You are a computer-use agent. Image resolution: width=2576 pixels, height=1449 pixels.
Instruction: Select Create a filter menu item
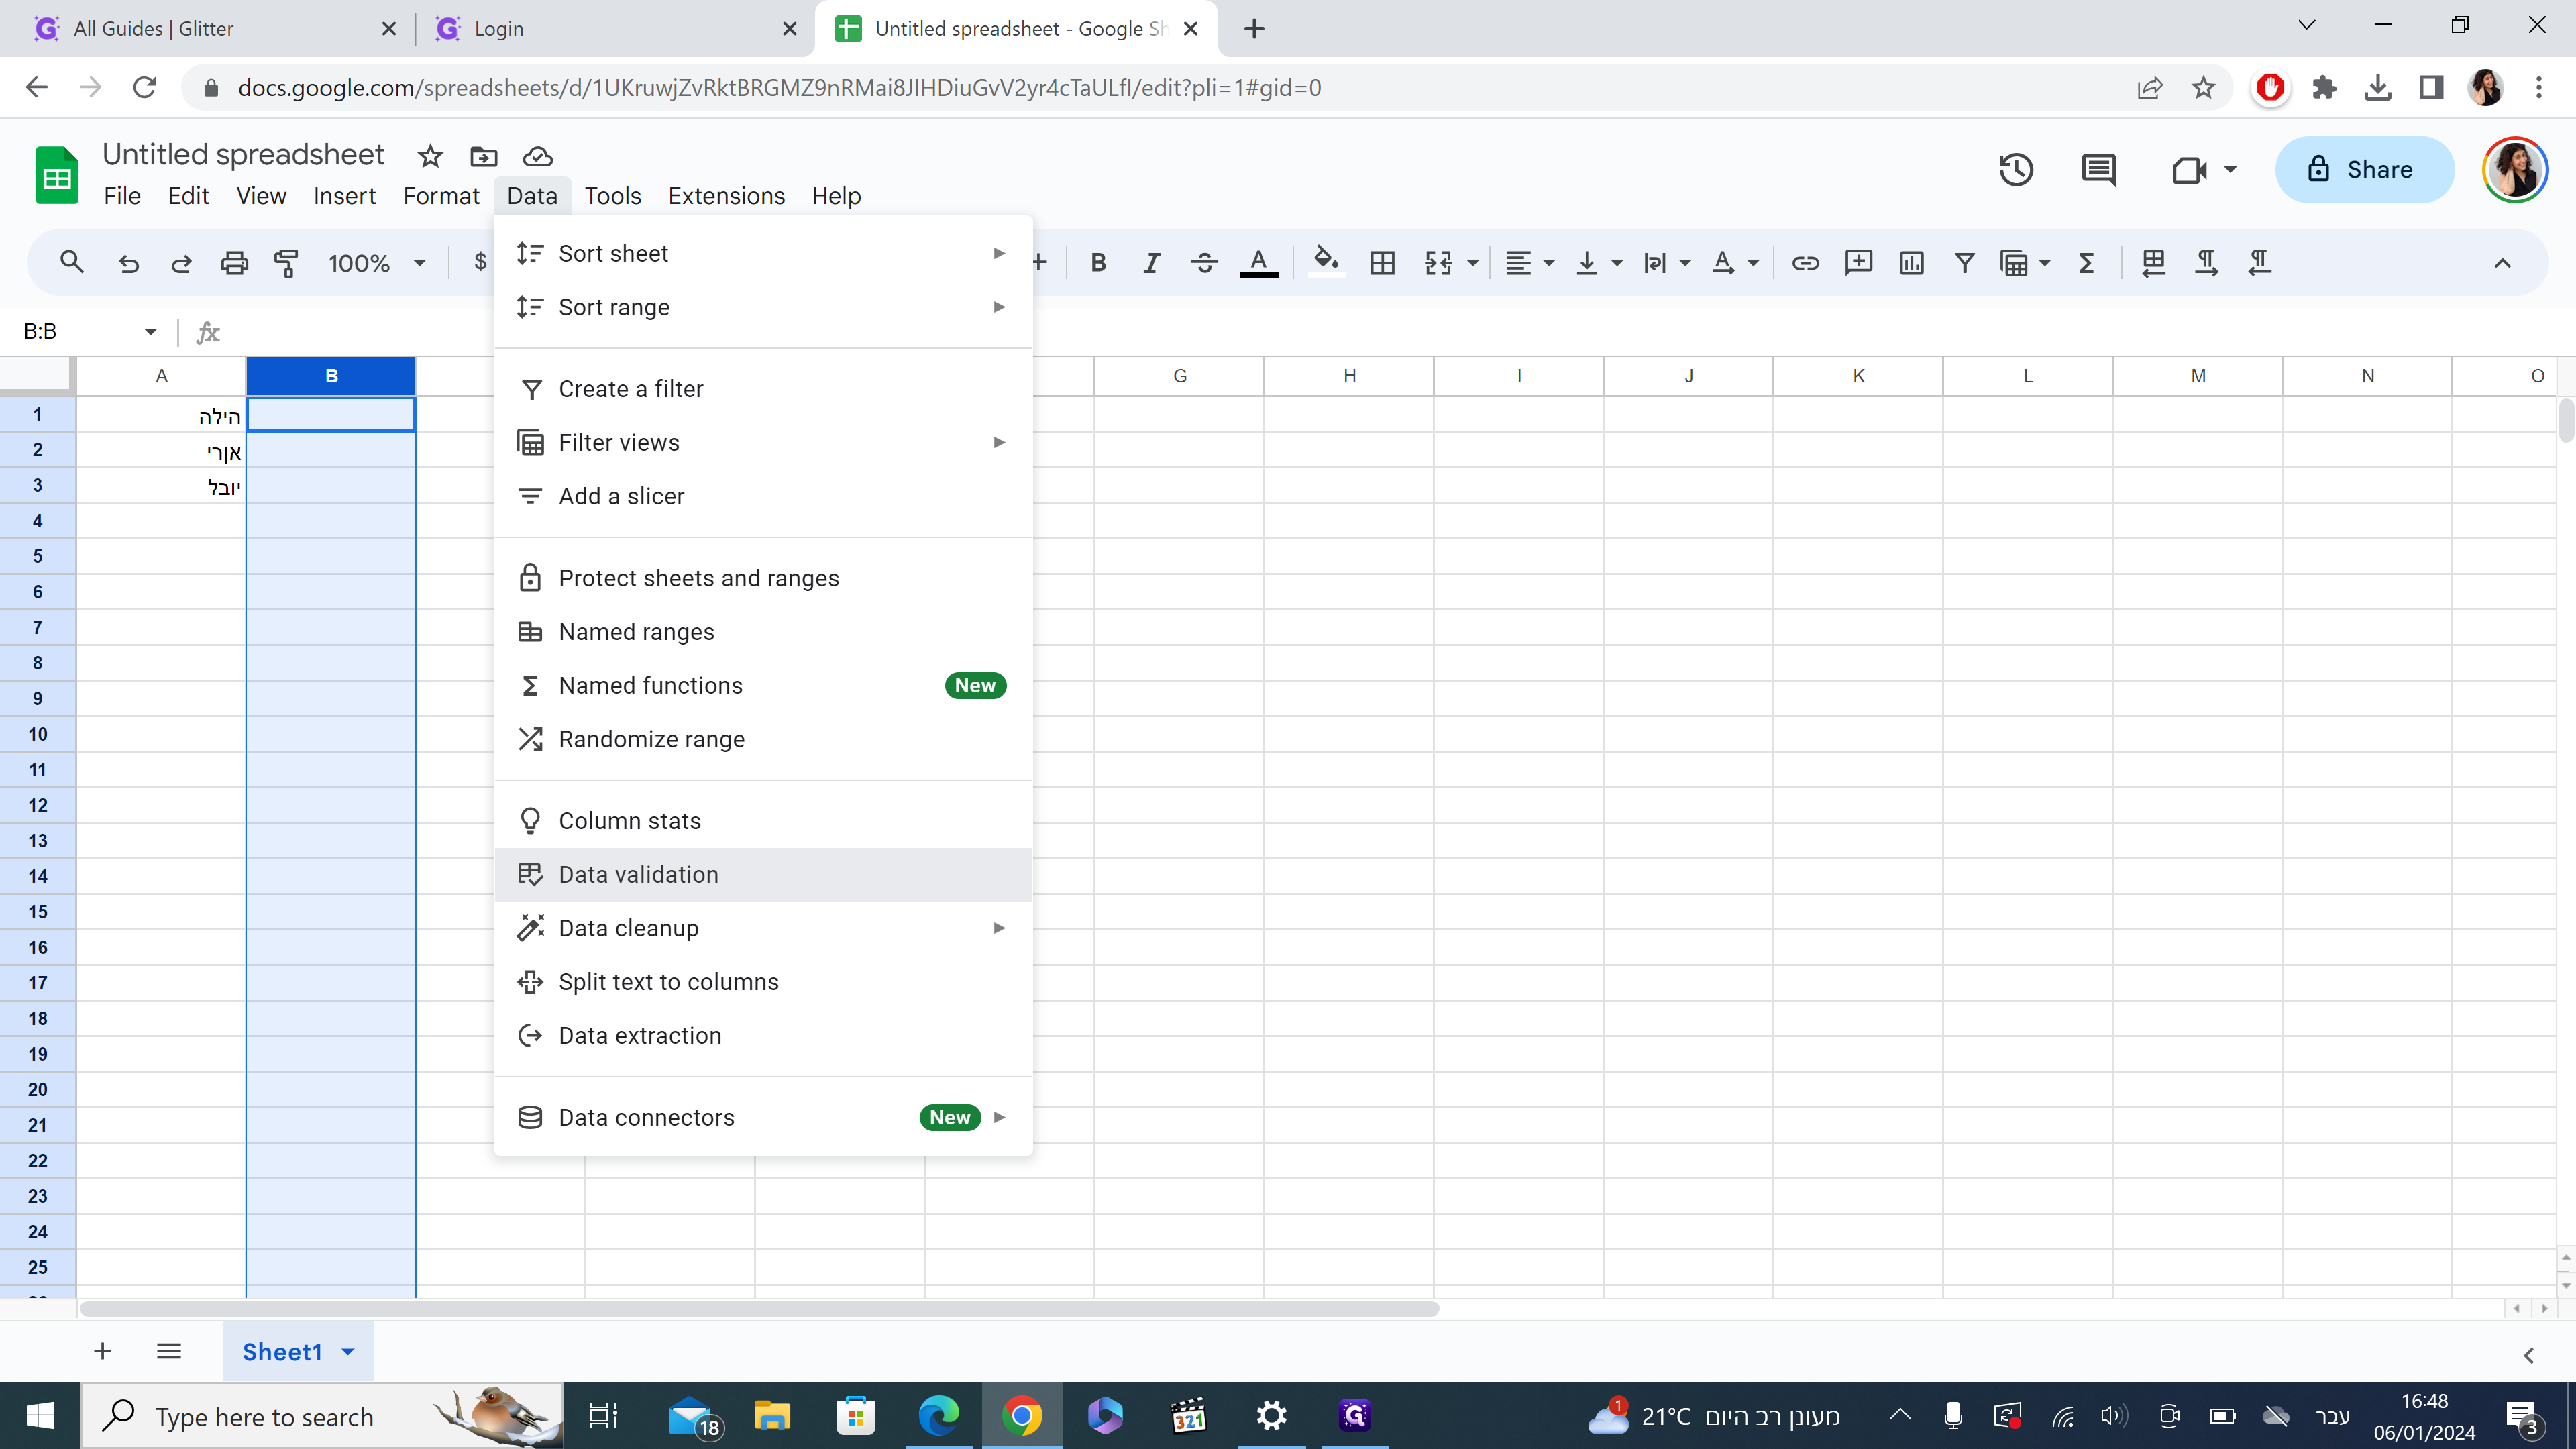pos(763,389)
